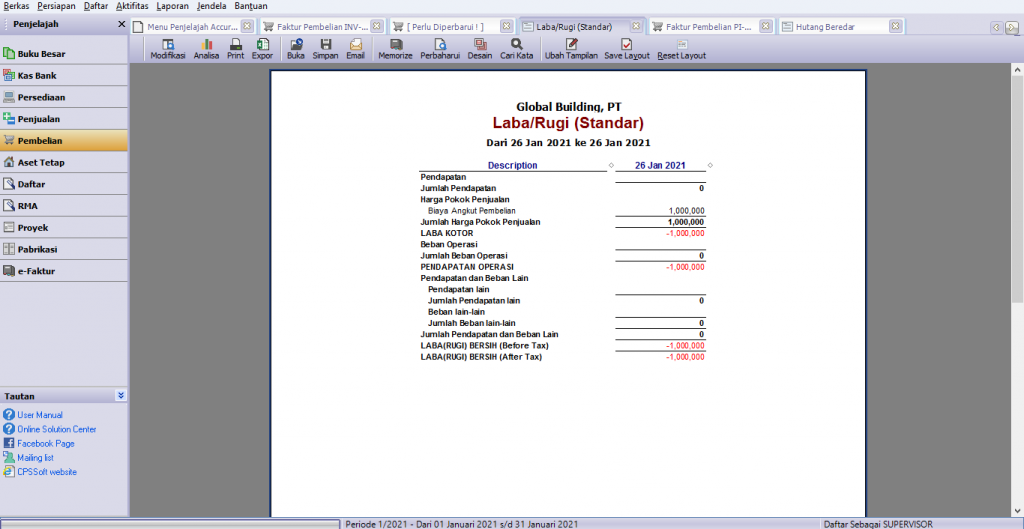Open Online Solution Center link
The width and height of the screenshot is (1024, 529).
[x=57, y=429]
